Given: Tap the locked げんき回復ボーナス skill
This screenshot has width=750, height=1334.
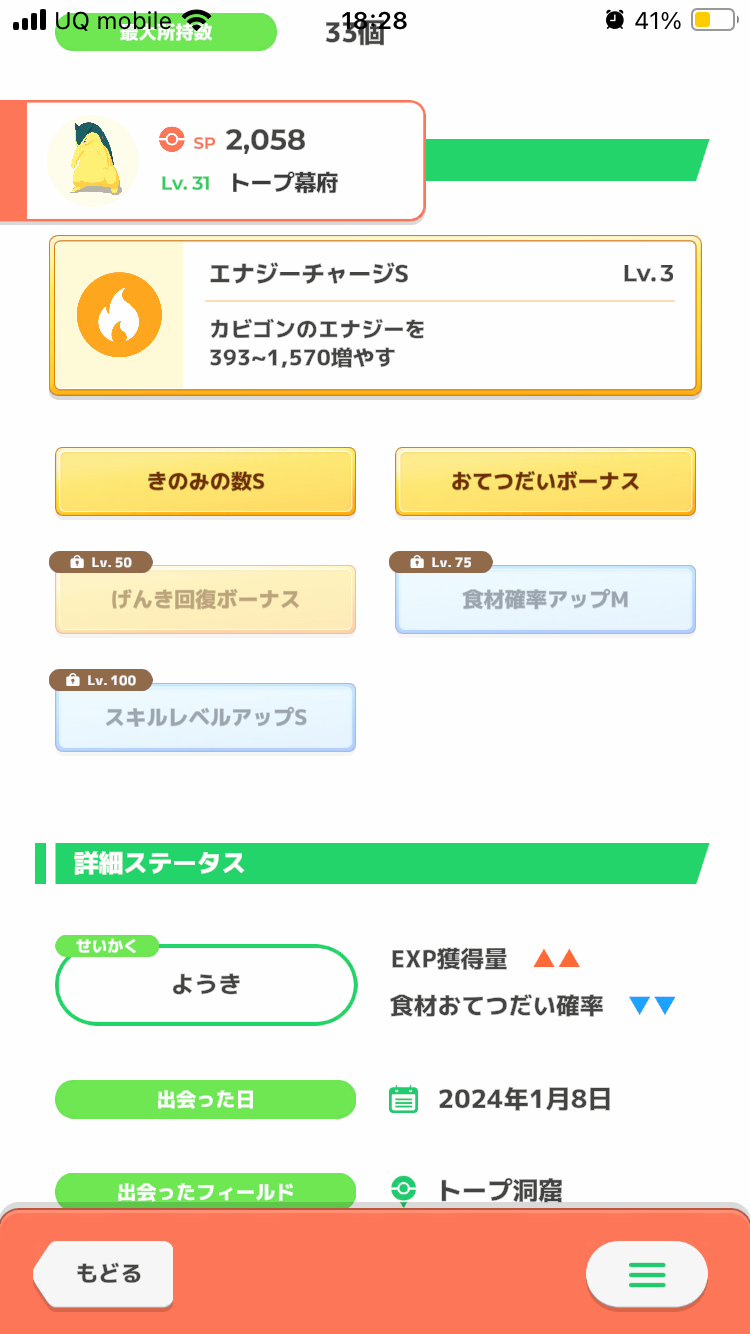Looking at the screenshot, I should (205, 600).
